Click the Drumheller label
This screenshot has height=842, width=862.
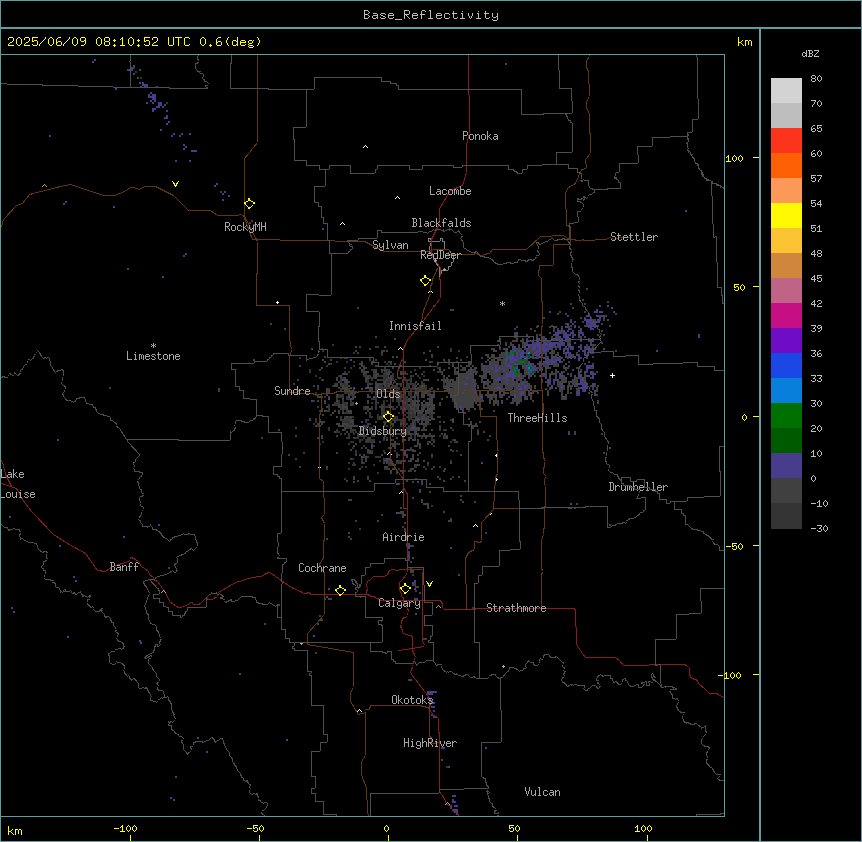click(x=638, y=487)
